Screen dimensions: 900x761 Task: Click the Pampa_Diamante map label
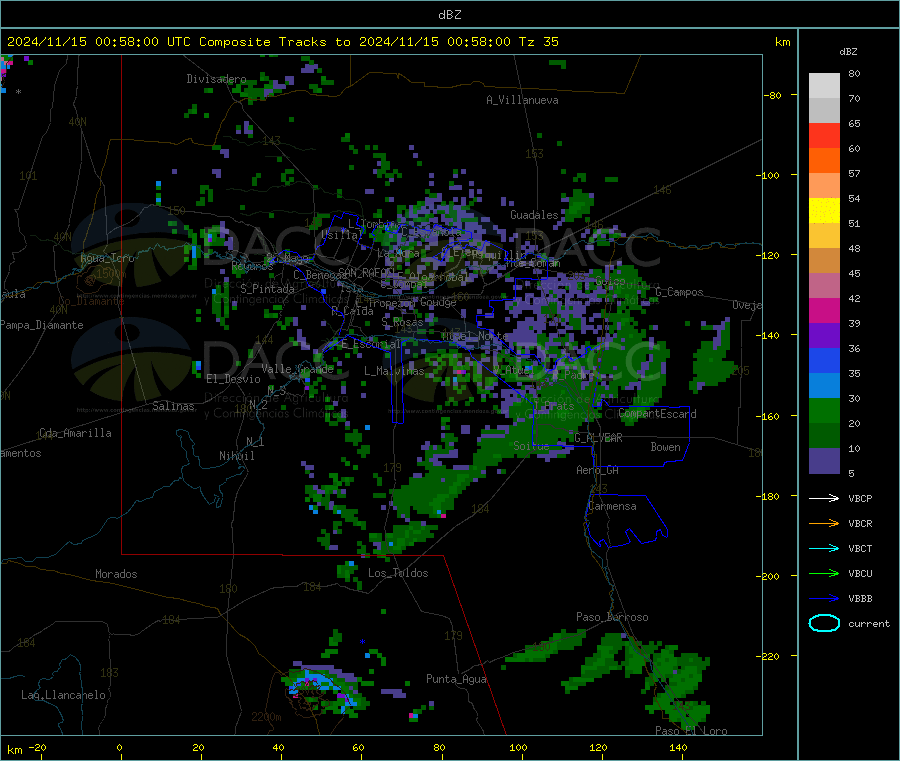(42, 325)
